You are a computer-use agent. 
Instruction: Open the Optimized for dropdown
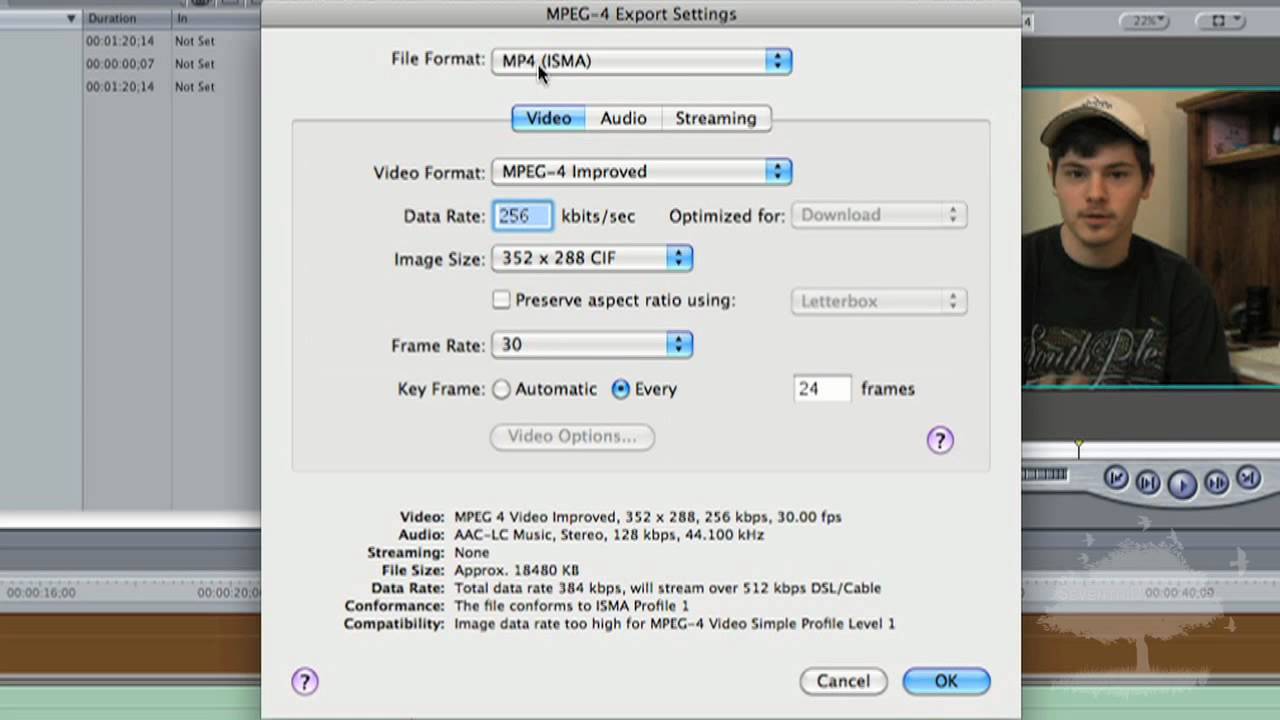[879, 215]
